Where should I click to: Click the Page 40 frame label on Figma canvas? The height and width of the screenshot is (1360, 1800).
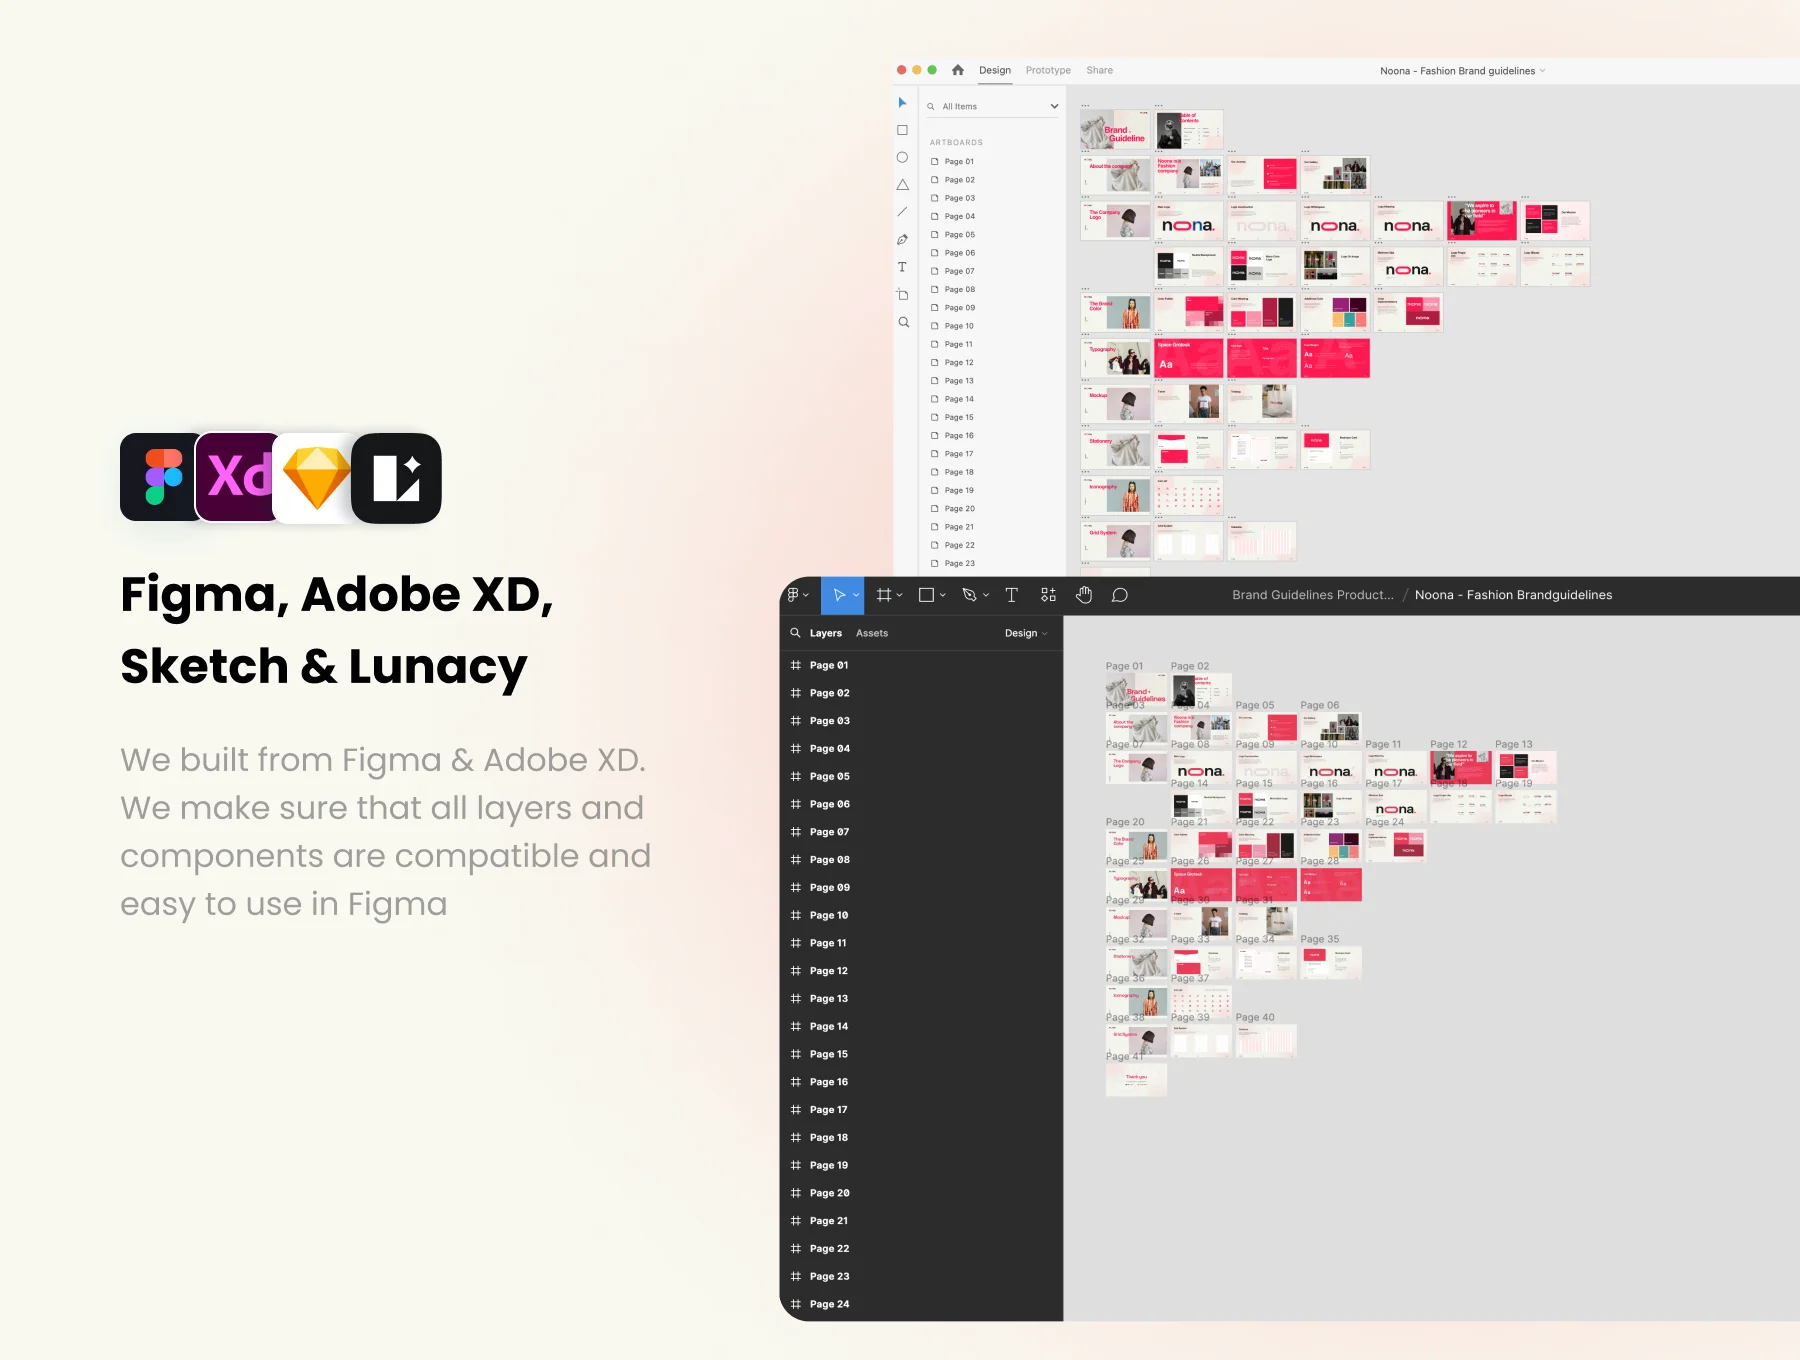pos(1255,1017)
